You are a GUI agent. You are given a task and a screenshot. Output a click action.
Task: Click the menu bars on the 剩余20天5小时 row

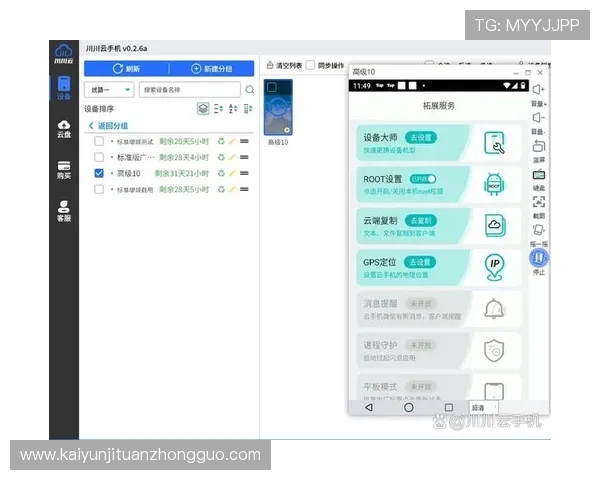(x=244, y=141)
